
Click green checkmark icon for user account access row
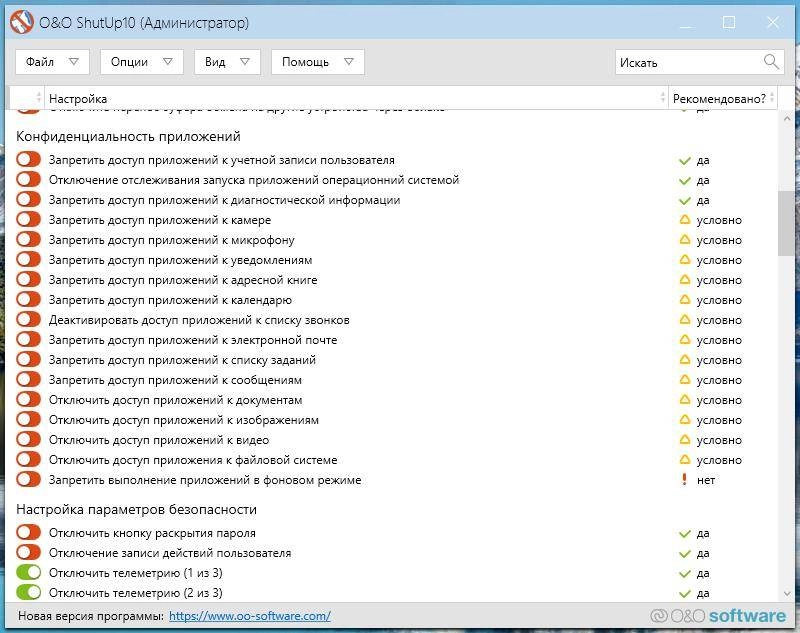pos(685,161)
